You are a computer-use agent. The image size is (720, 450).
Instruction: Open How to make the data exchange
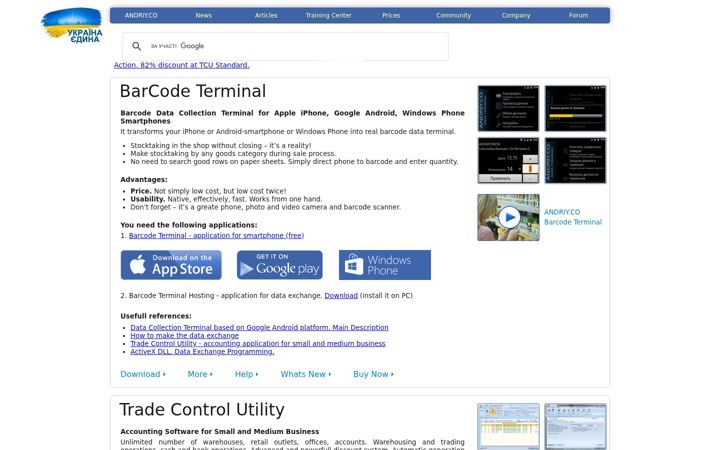pos(184,336)
